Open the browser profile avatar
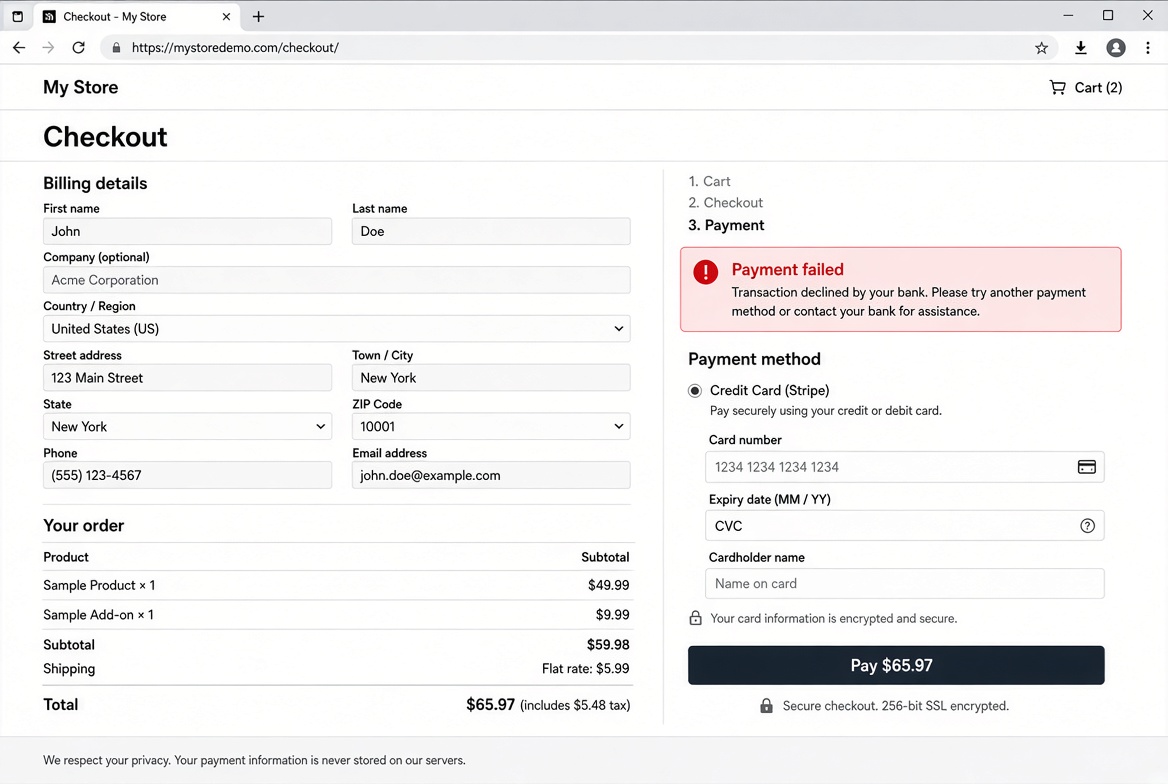The height and width of the screenshot is (784, 1168). [x=1116, y=48]
